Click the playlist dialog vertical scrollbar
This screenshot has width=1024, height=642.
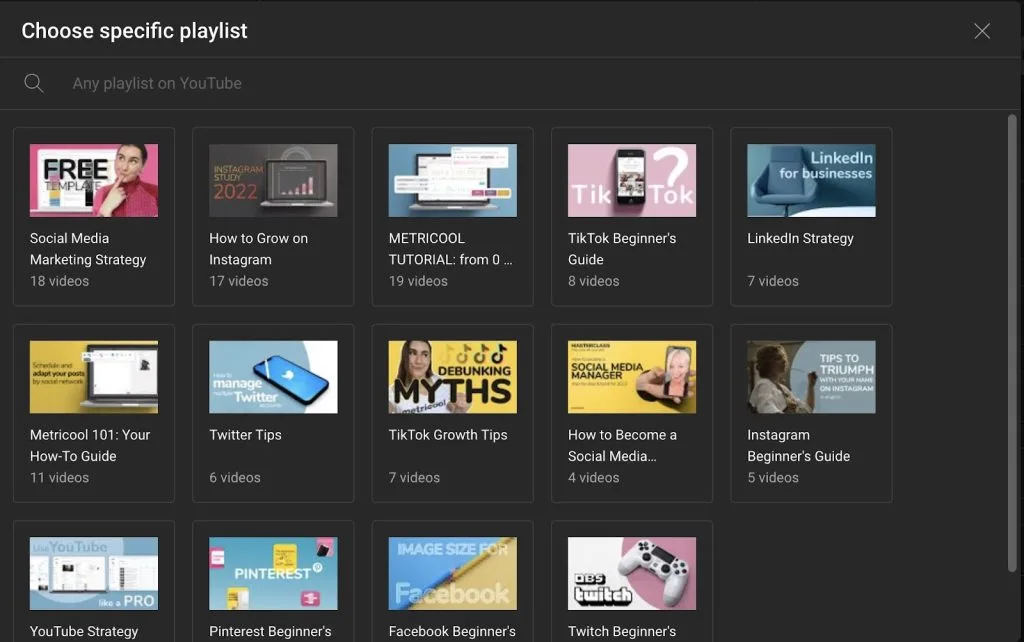click(1012, 344)
